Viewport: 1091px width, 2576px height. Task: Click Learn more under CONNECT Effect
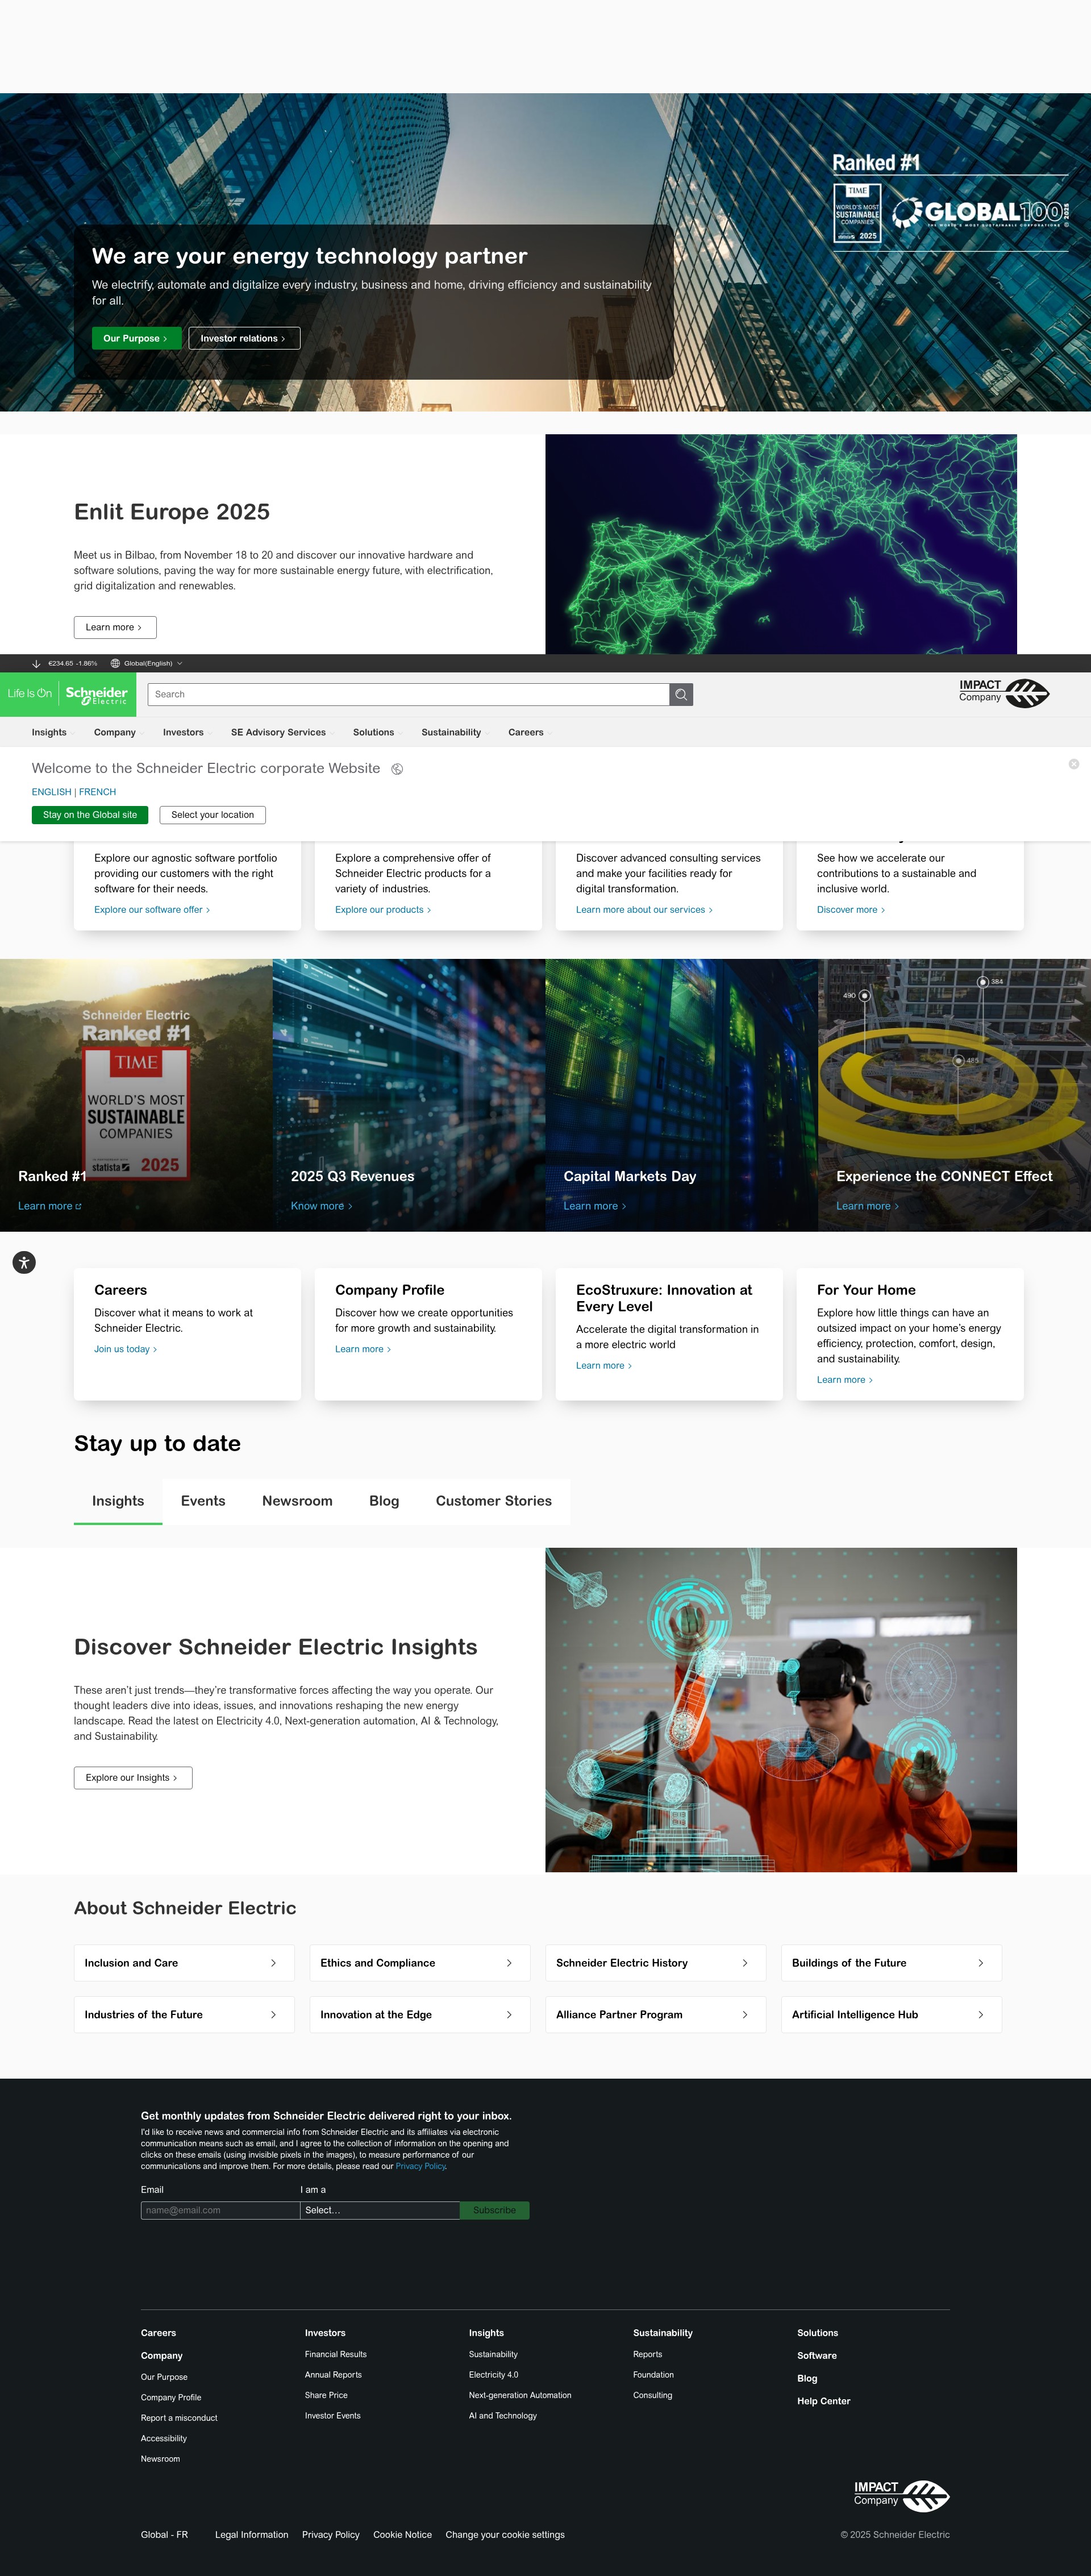coord(867,1206)
